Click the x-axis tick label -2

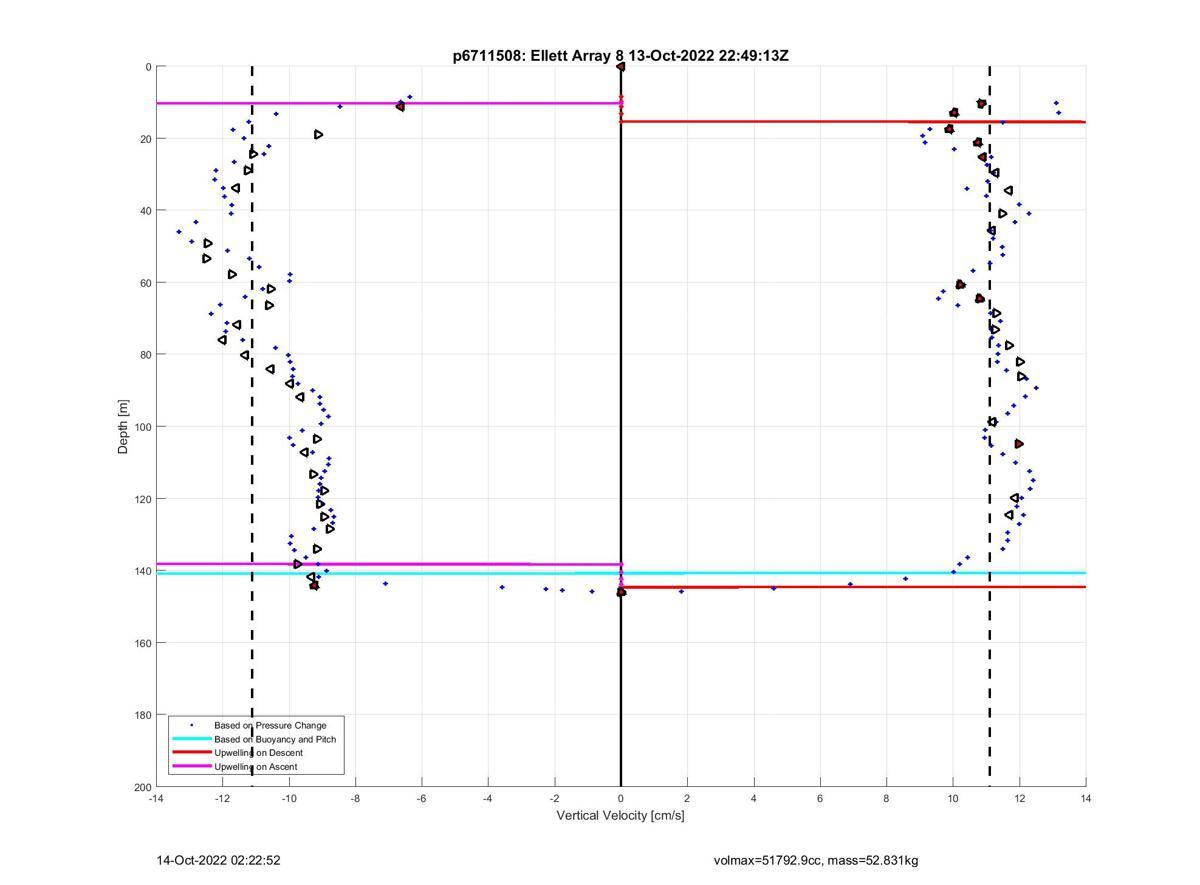pos(554,798)
